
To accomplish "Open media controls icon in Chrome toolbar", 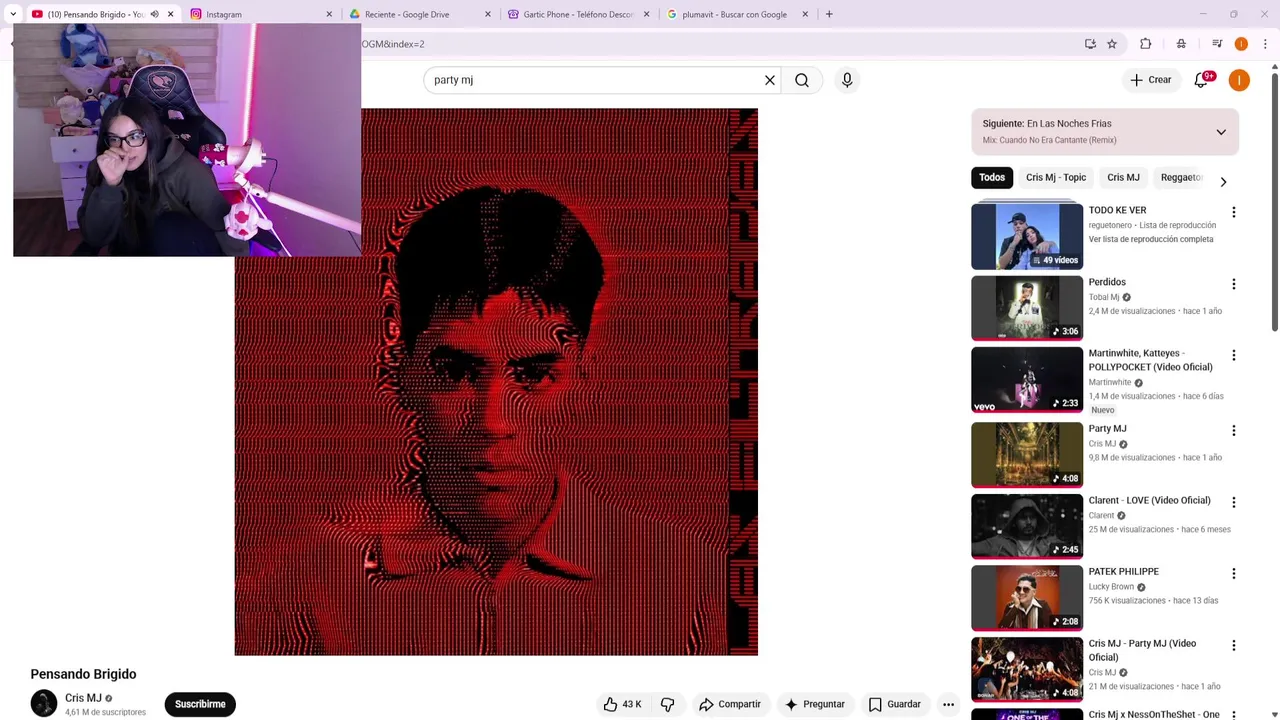I will tap(1217, 44).
